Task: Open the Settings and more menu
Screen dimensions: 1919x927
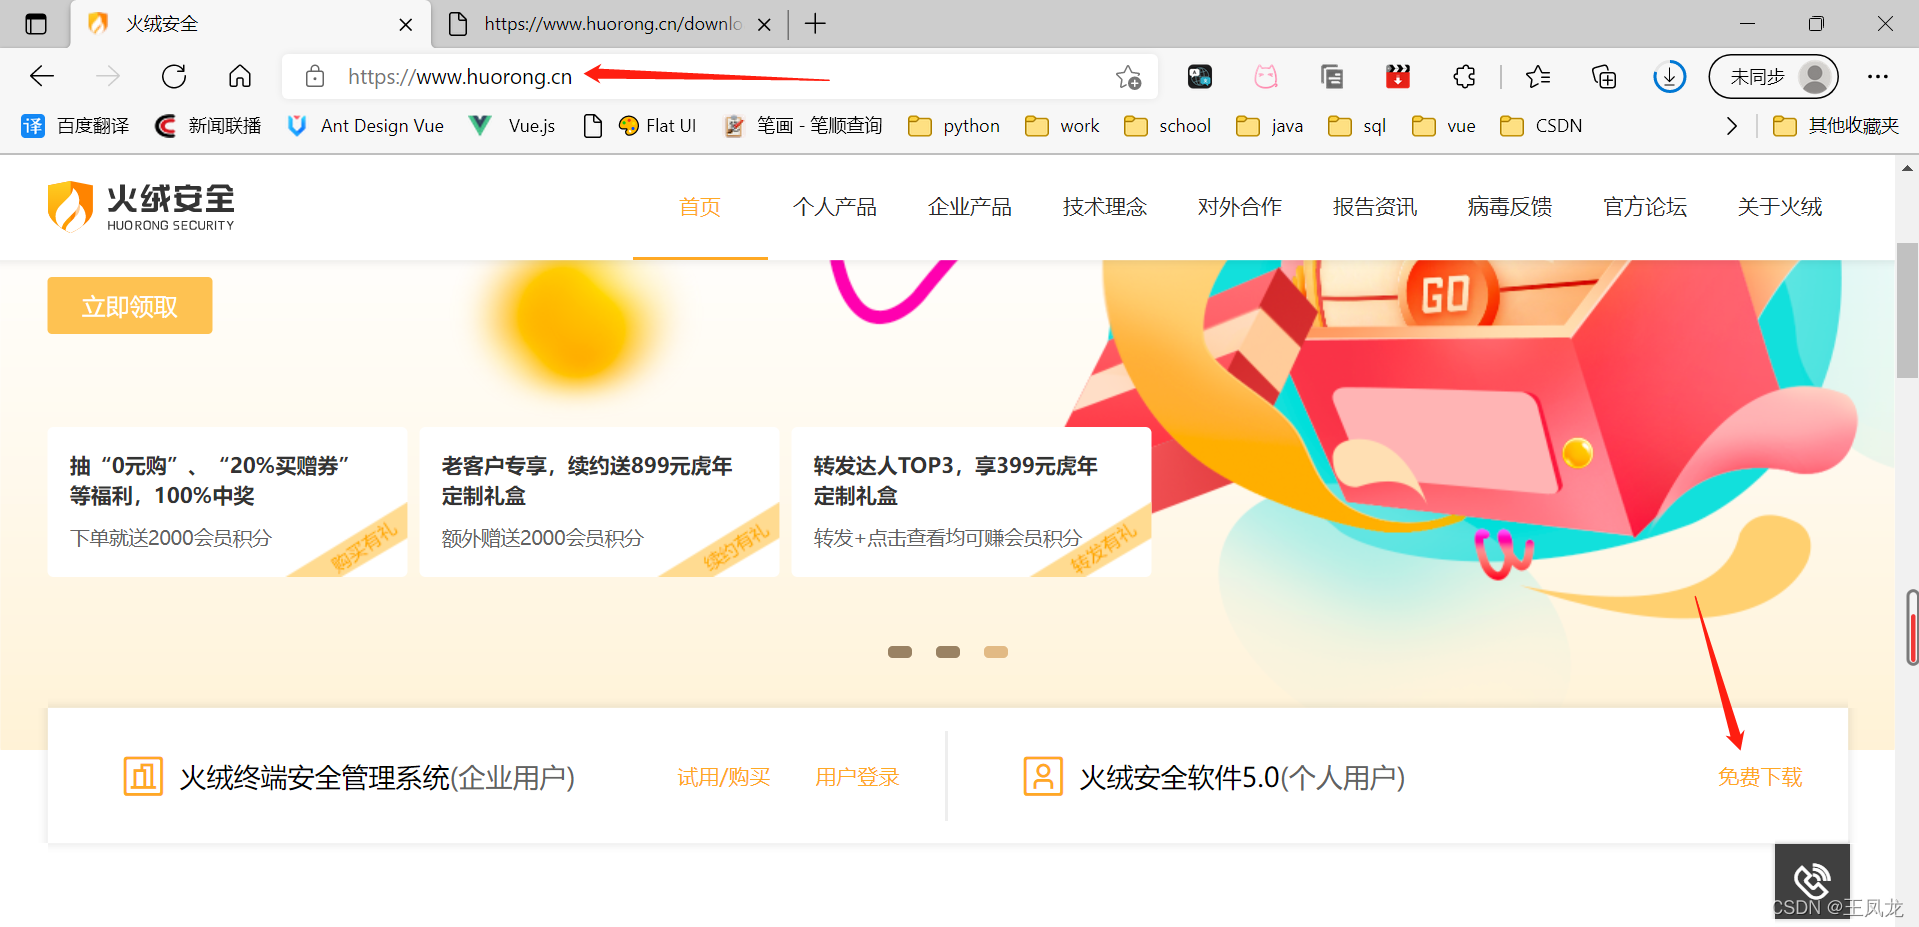Action: coord(1878,76)
